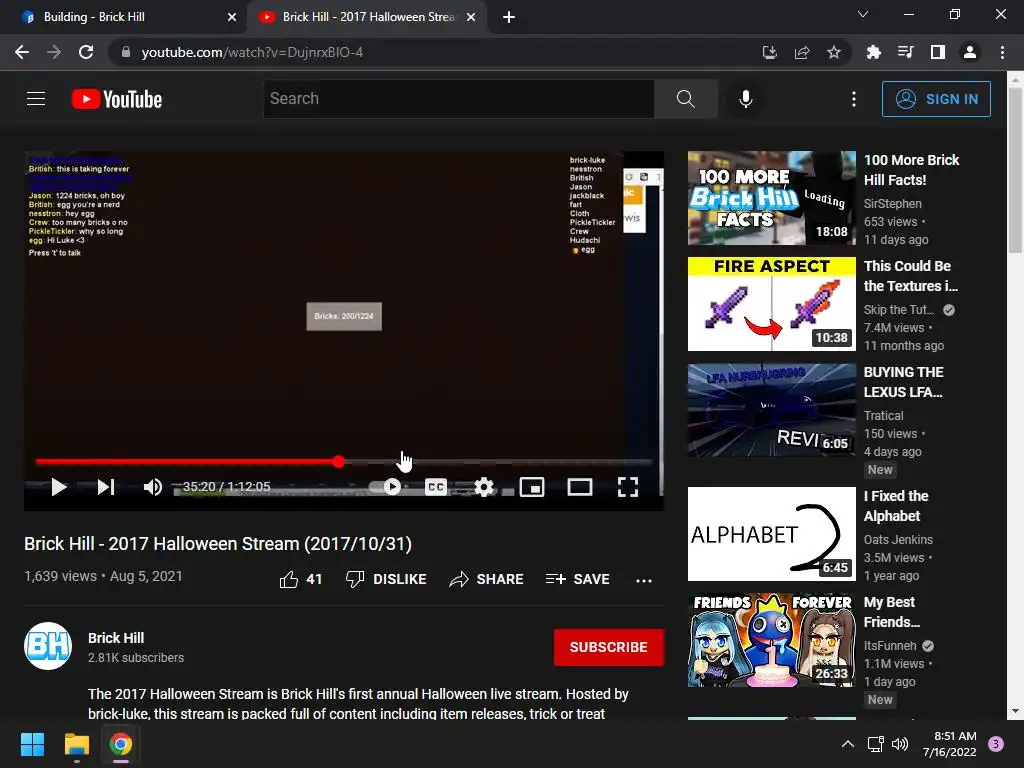Open the YouTube guide hamburger menu
This screenshot has height=768, width=1024.
[36, 99]
